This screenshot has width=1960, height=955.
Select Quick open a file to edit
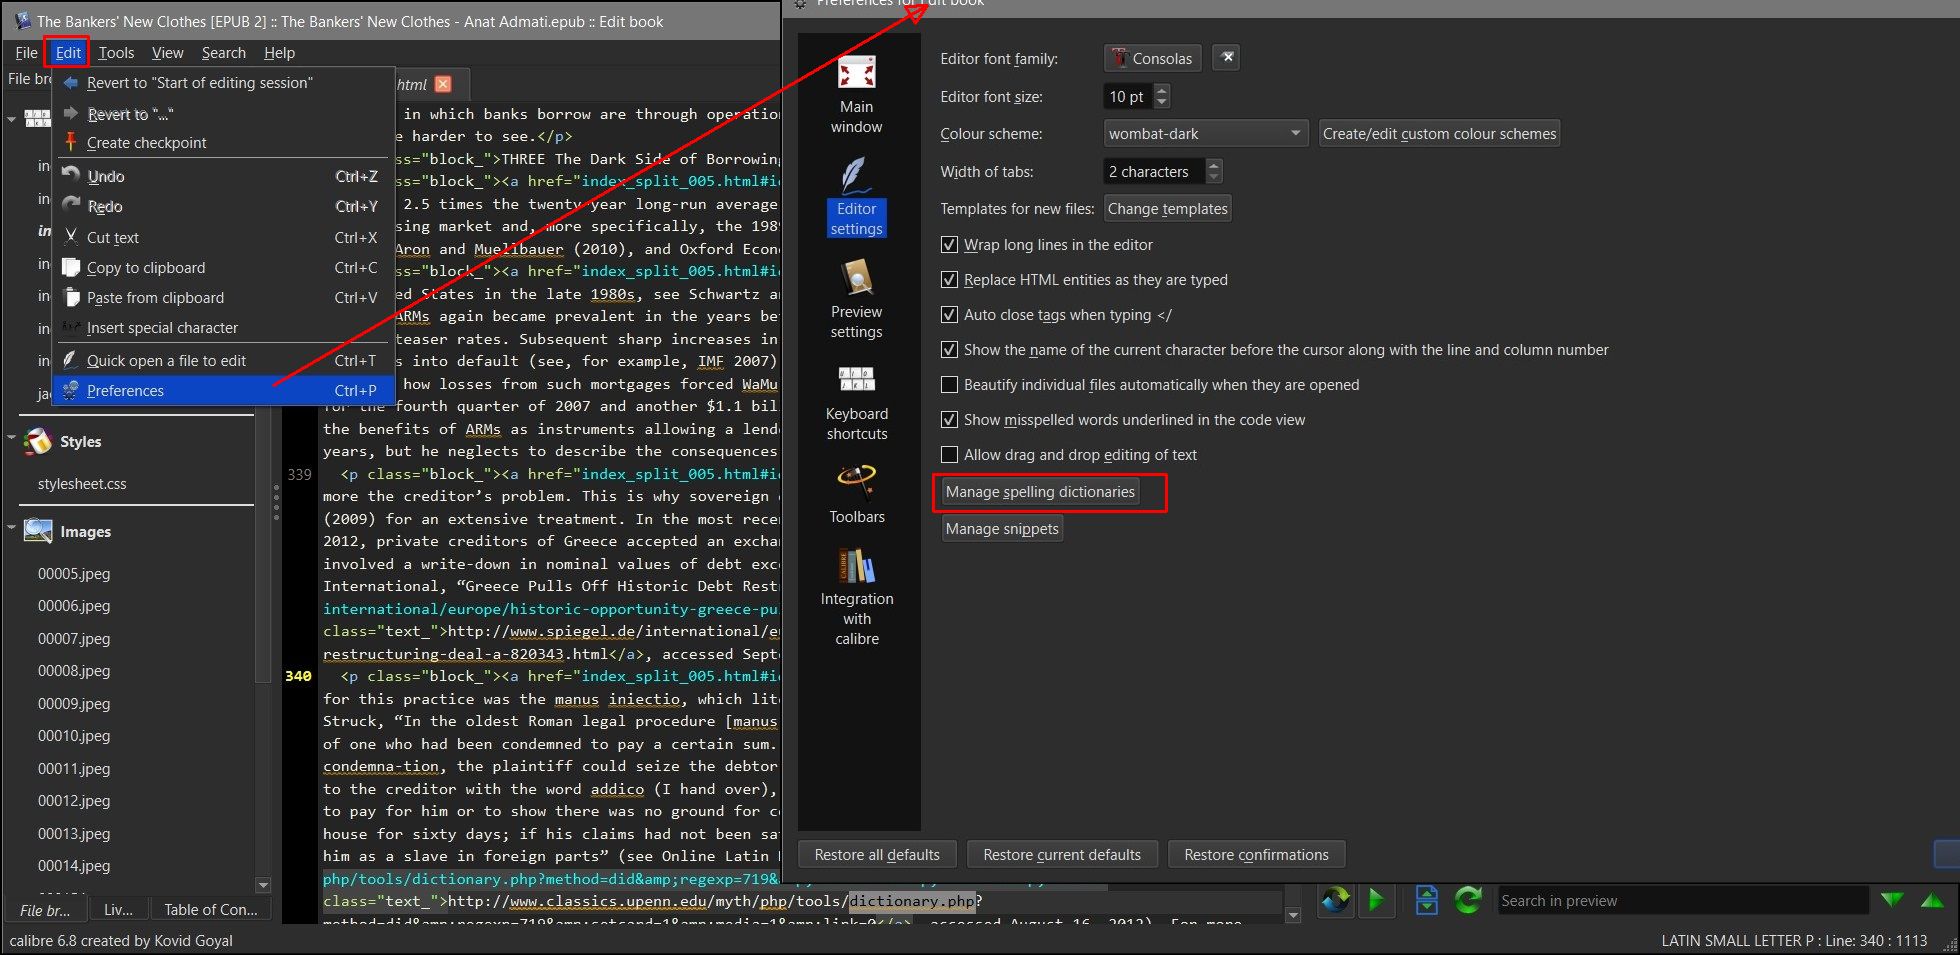(224, 361)
